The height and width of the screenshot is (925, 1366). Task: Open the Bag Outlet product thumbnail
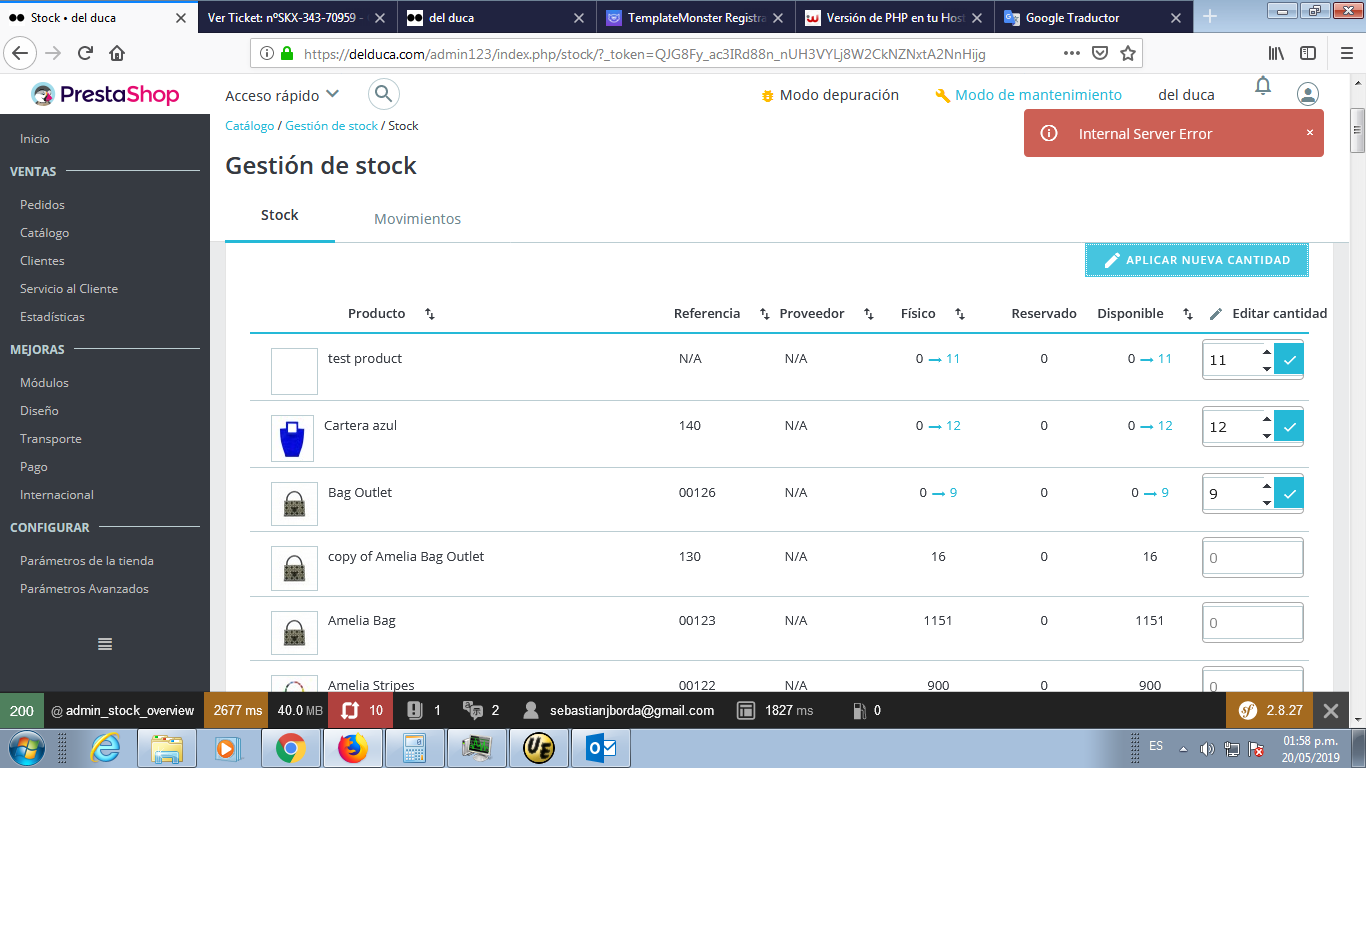(294, 504)
